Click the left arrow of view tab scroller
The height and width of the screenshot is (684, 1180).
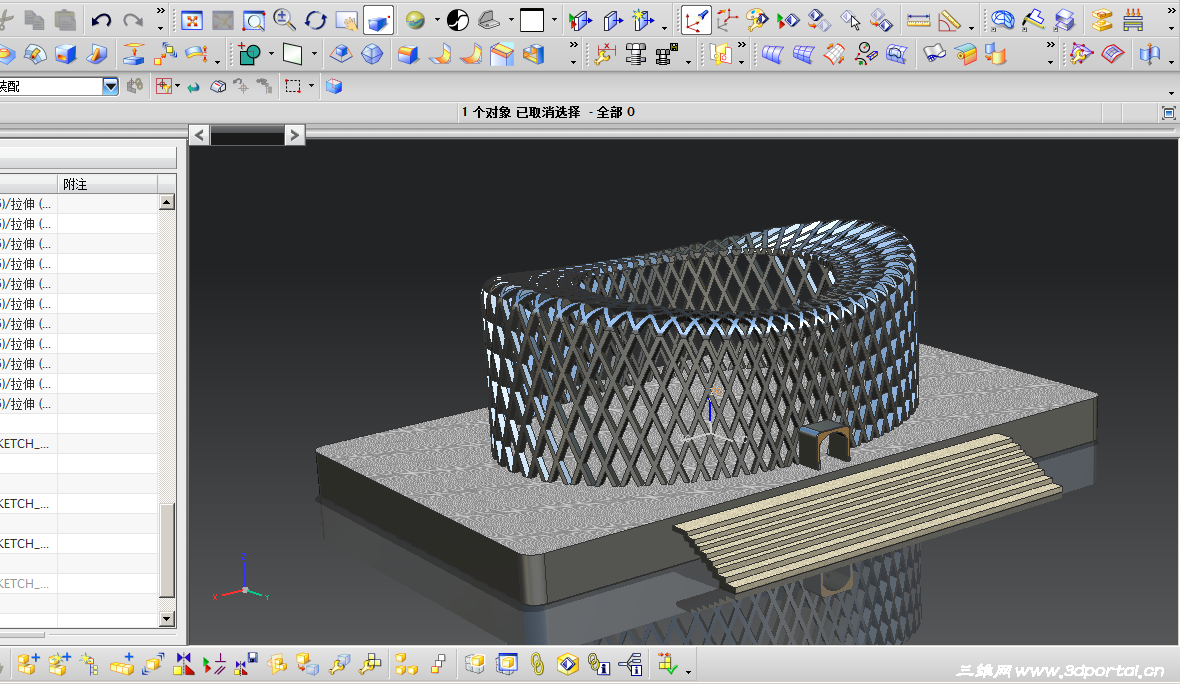199,135
